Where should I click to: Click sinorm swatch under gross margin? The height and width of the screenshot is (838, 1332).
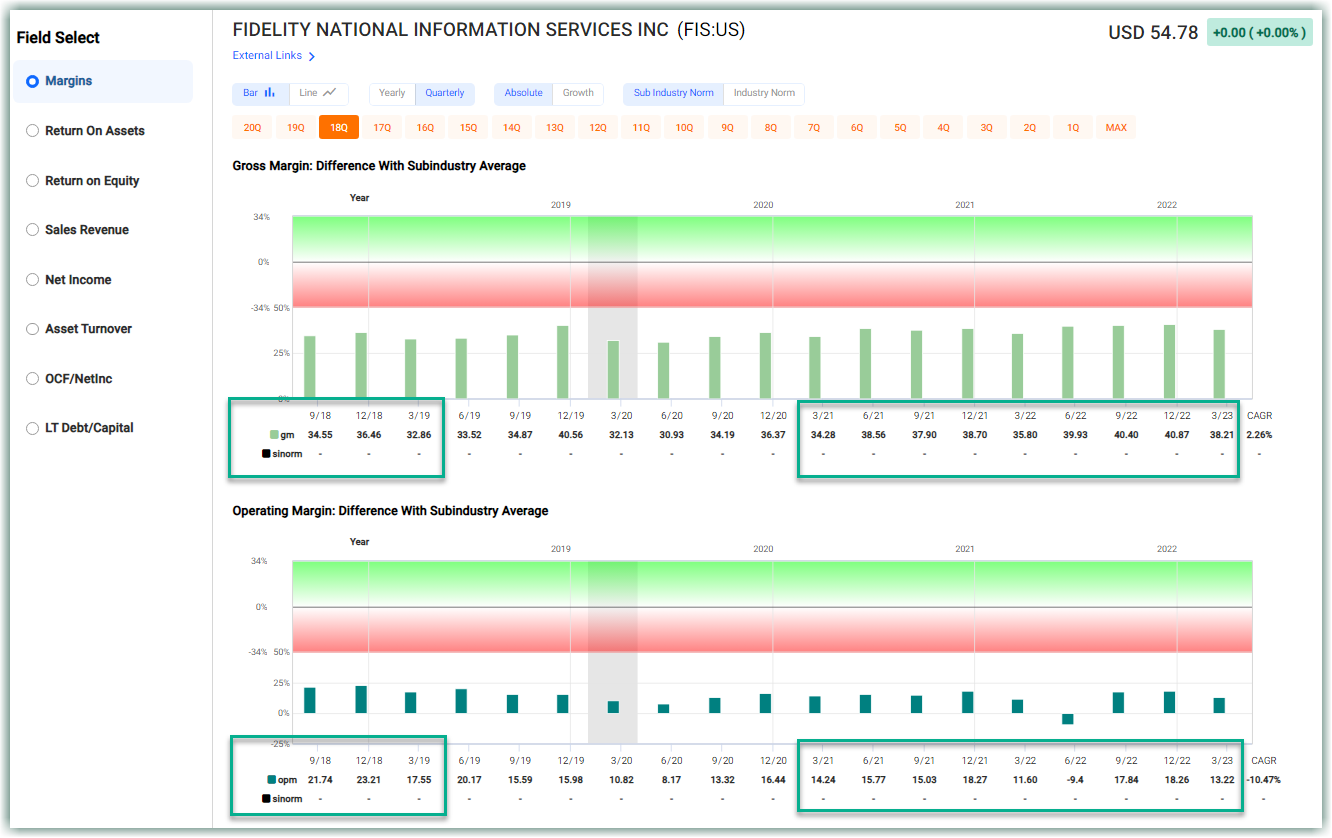266,454
